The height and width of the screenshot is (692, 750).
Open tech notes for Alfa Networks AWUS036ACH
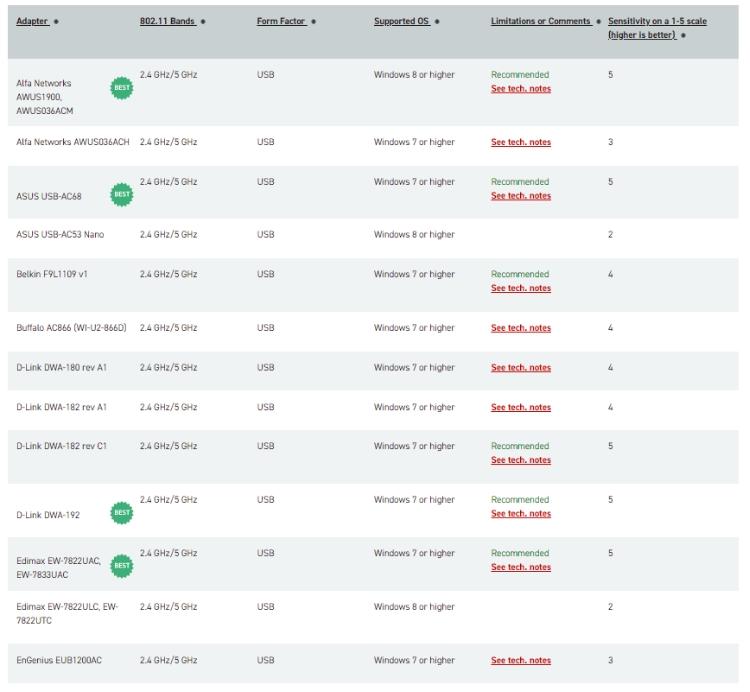pos(520,142)
